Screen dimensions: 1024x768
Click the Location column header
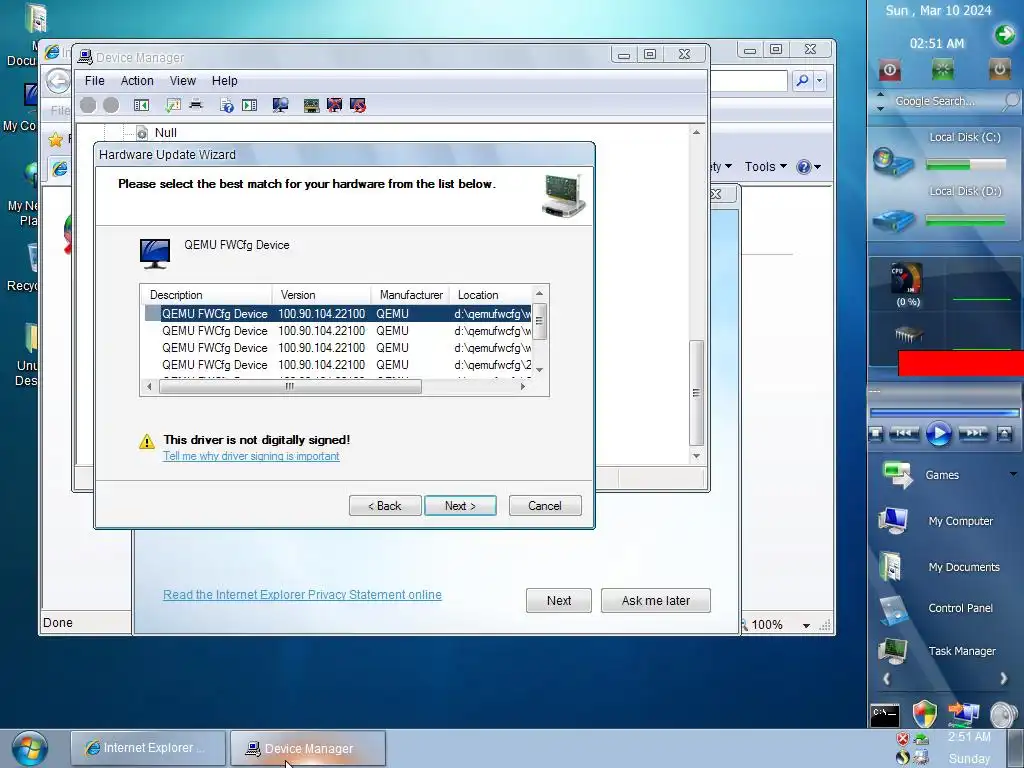pos(490,295)
